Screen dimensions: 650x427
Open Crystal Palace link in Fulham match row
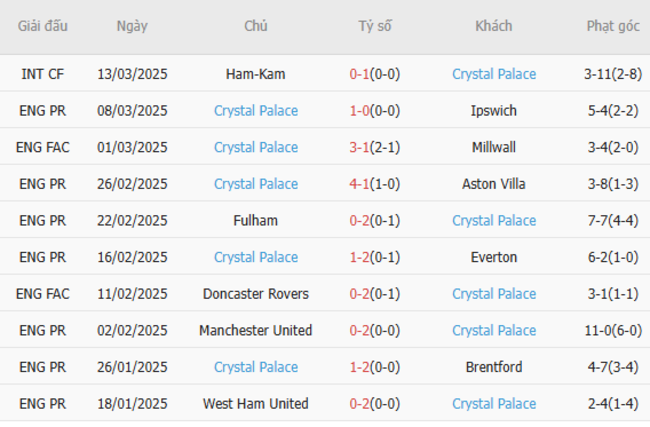[x=494, y=220]
